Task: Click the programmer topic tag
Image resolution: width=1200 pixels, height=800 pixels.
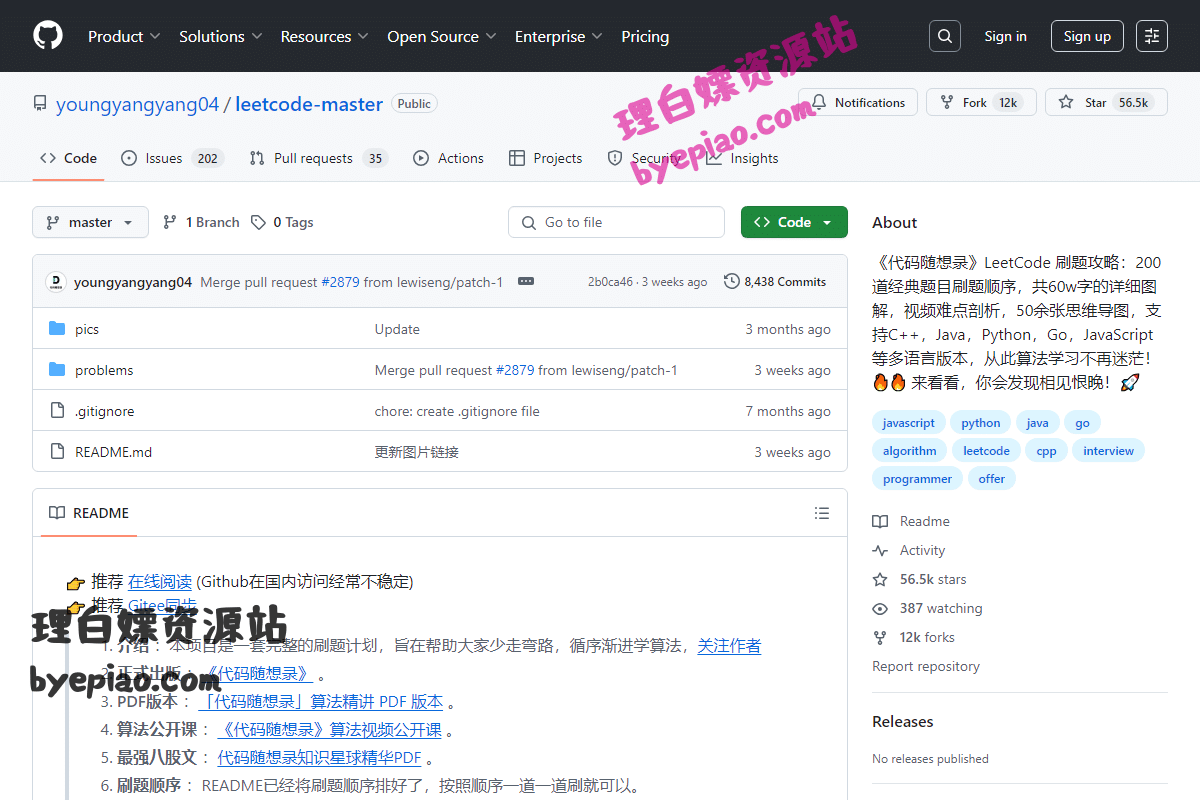Action: pos(917,479)
